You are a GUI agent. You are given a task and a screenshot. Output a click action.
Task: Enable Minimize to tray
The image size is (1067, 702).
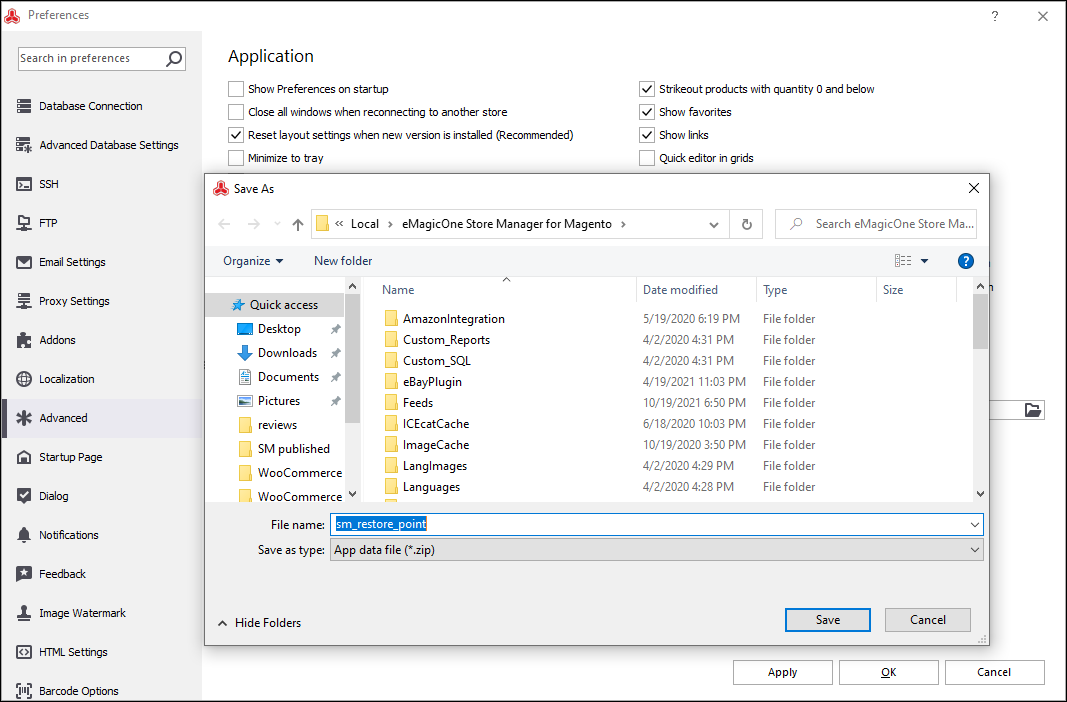pyautogui.click(x=236, y=158)
